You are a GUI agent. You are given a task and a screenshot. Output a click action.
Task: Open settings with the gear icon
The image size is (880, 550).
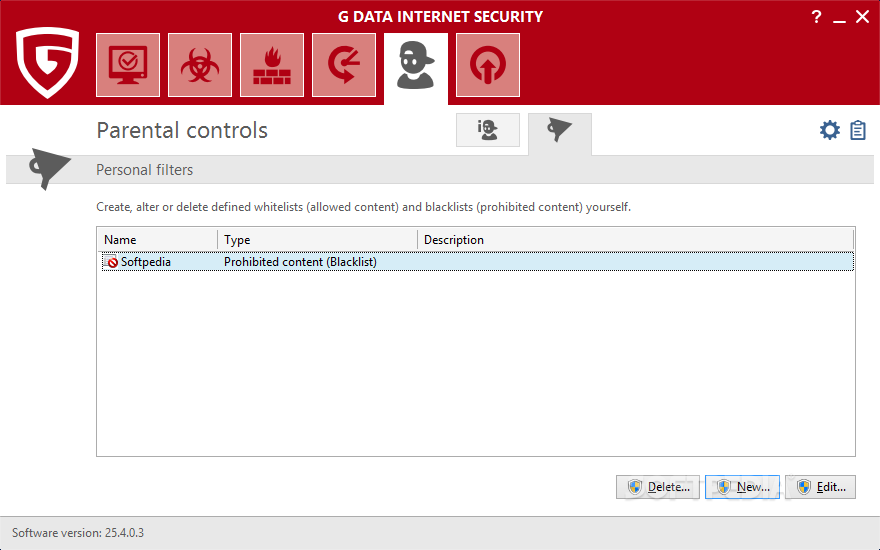829,130
